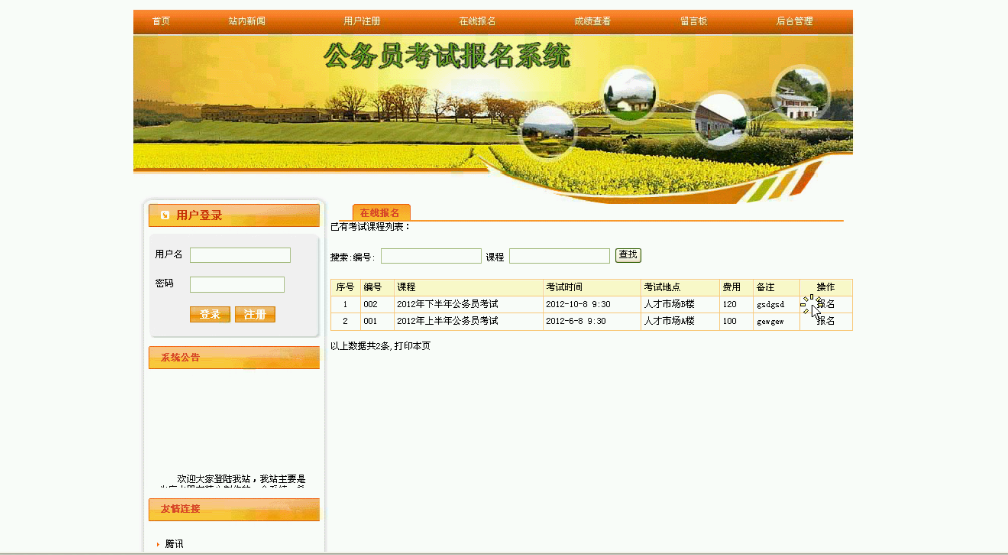Screen dimensions: 1008x555
Task: Click the 2012-6-8 9:30 exam time
Action: (575, 321)
